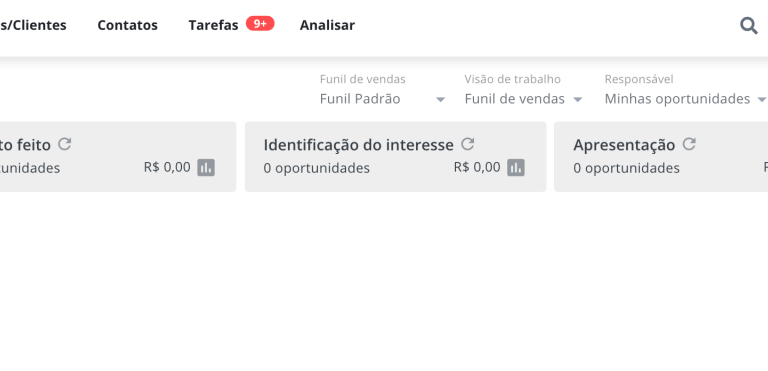768x371 pixels.
Task: Open bar chart icon in 'feito' column
Action: point(206,168)
